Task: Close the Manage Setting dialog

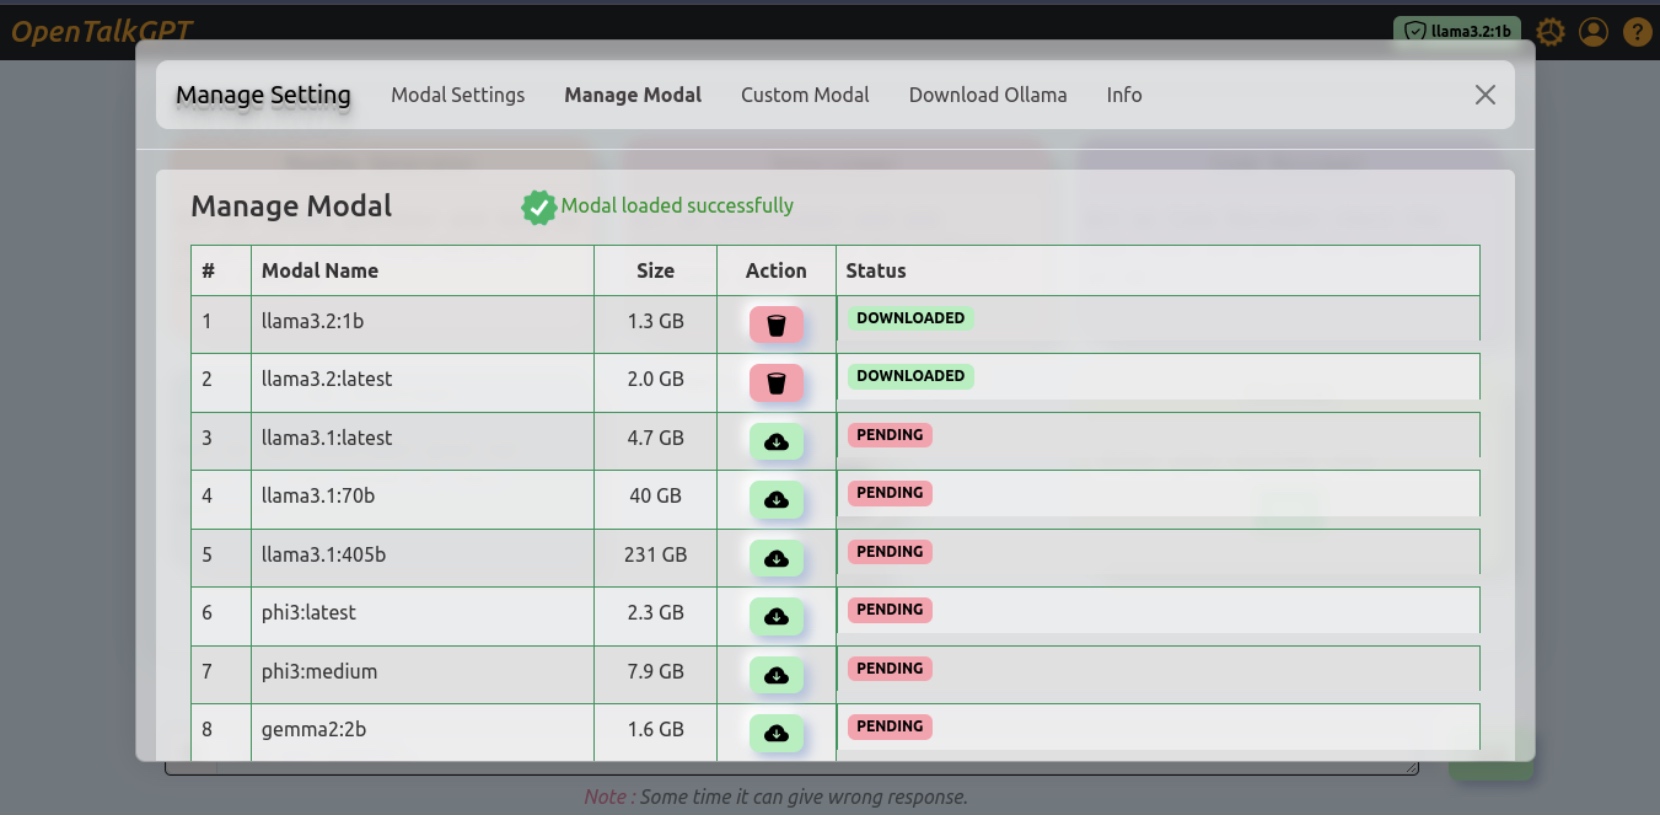Action: (x=1485, y=95)
